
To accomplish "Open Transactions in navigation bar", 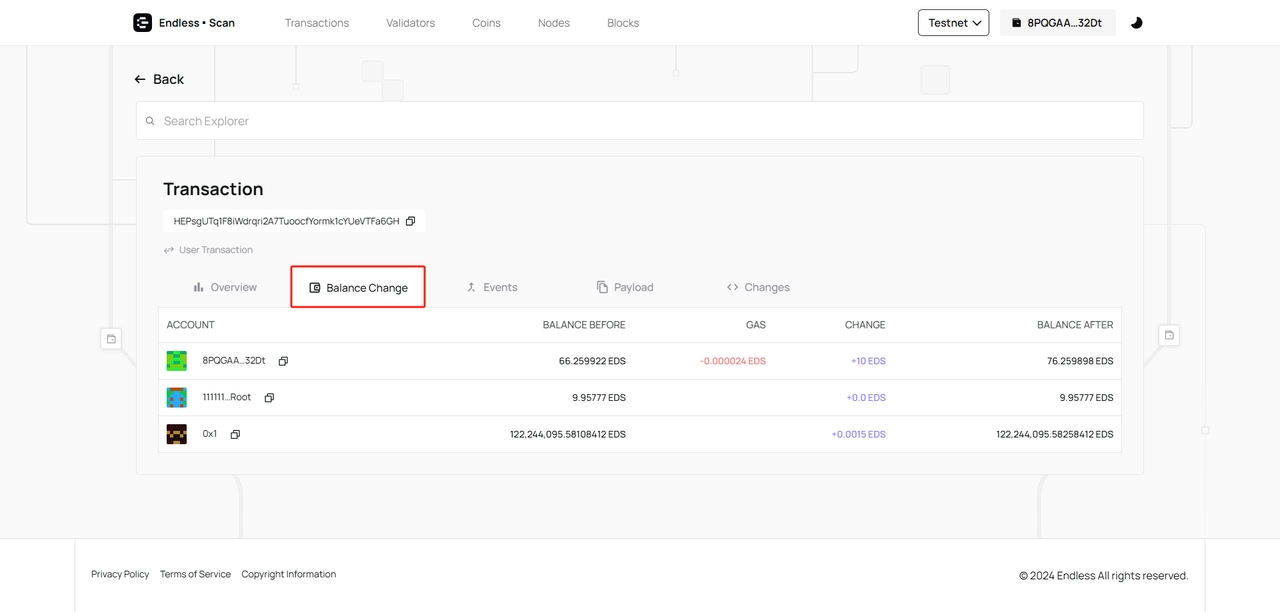I will click(317, 23).
